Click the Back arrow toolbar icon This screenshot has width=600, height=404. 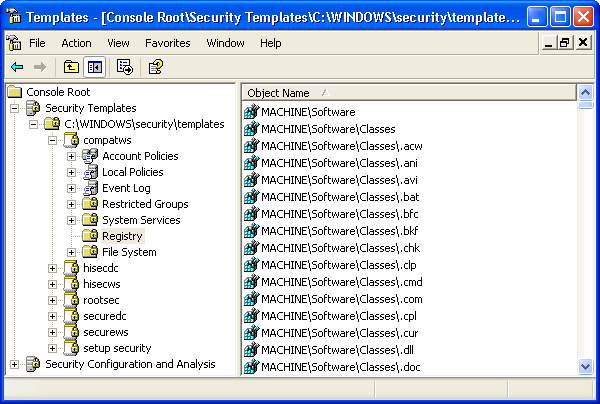point(17,67)
